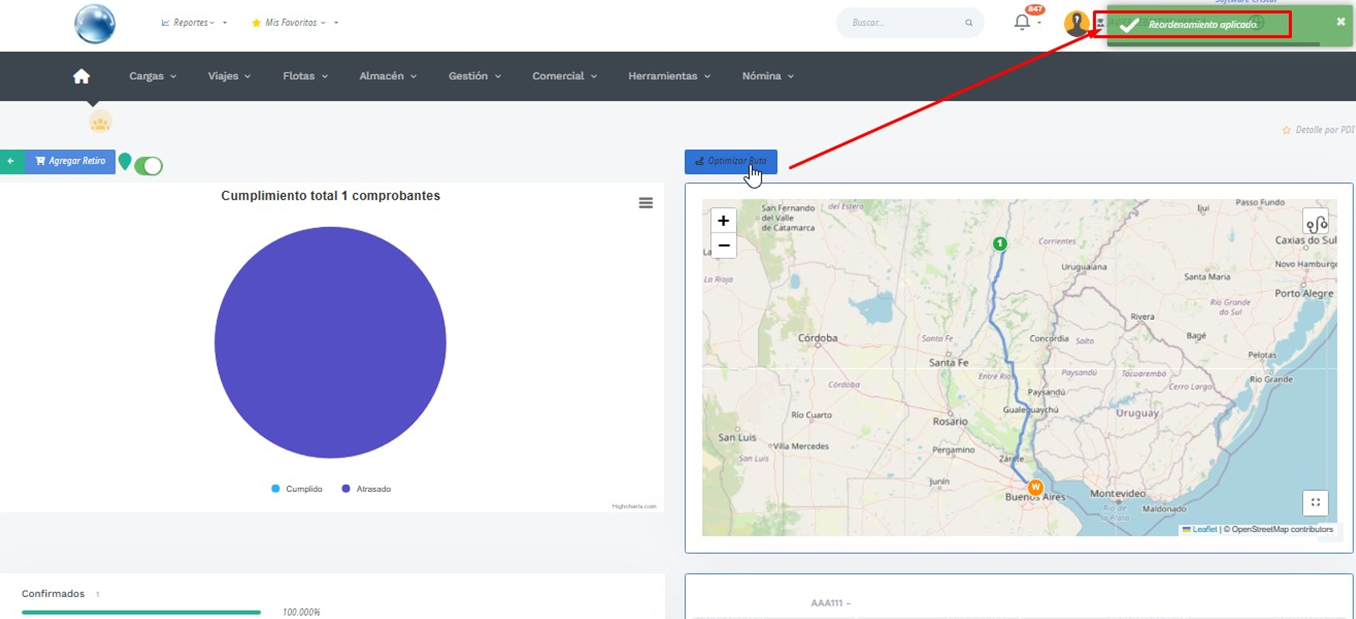Screen dimensions: 1356x619
Task: Open the notifications bell
Action: pos(1022,22)
